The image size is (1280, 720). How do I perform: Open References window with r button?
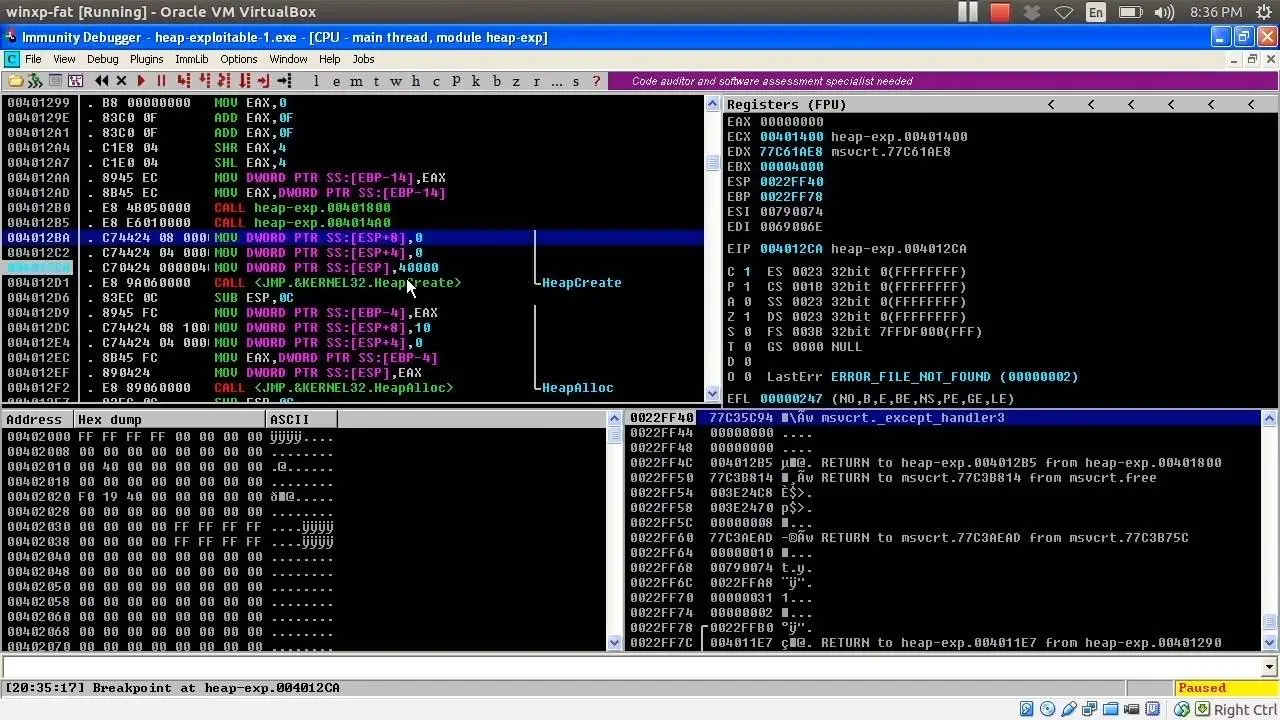coord(536,81)
